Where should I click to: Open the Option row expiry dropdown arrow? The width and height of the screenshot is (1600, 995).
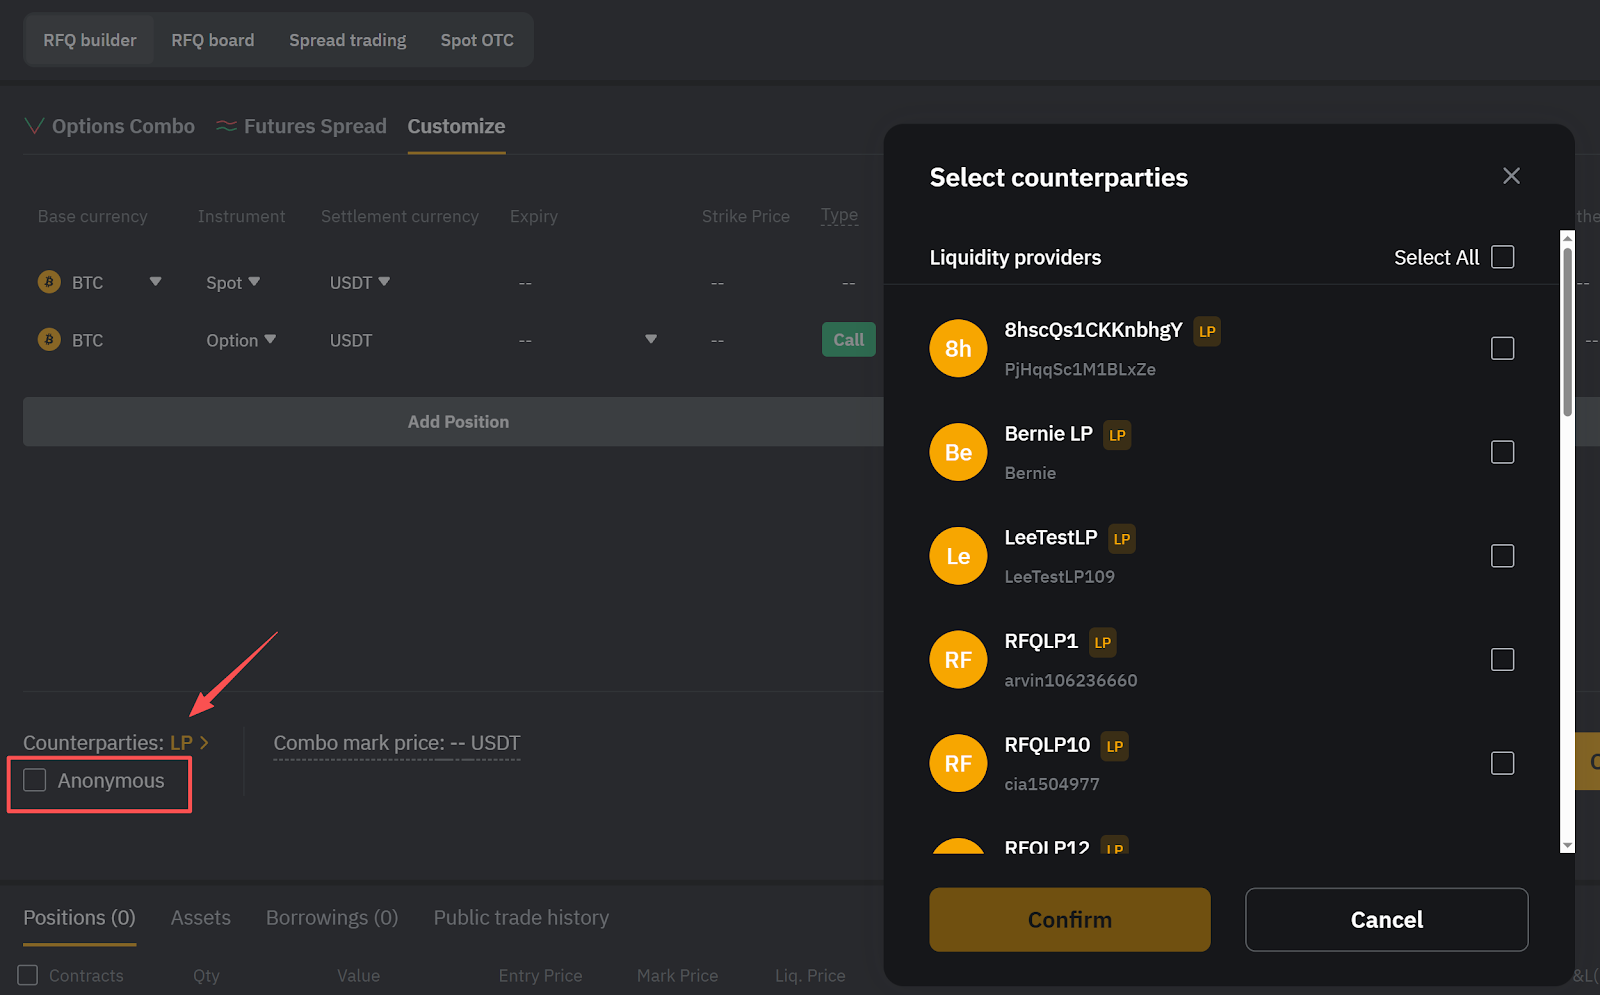(x=651, y=340)
